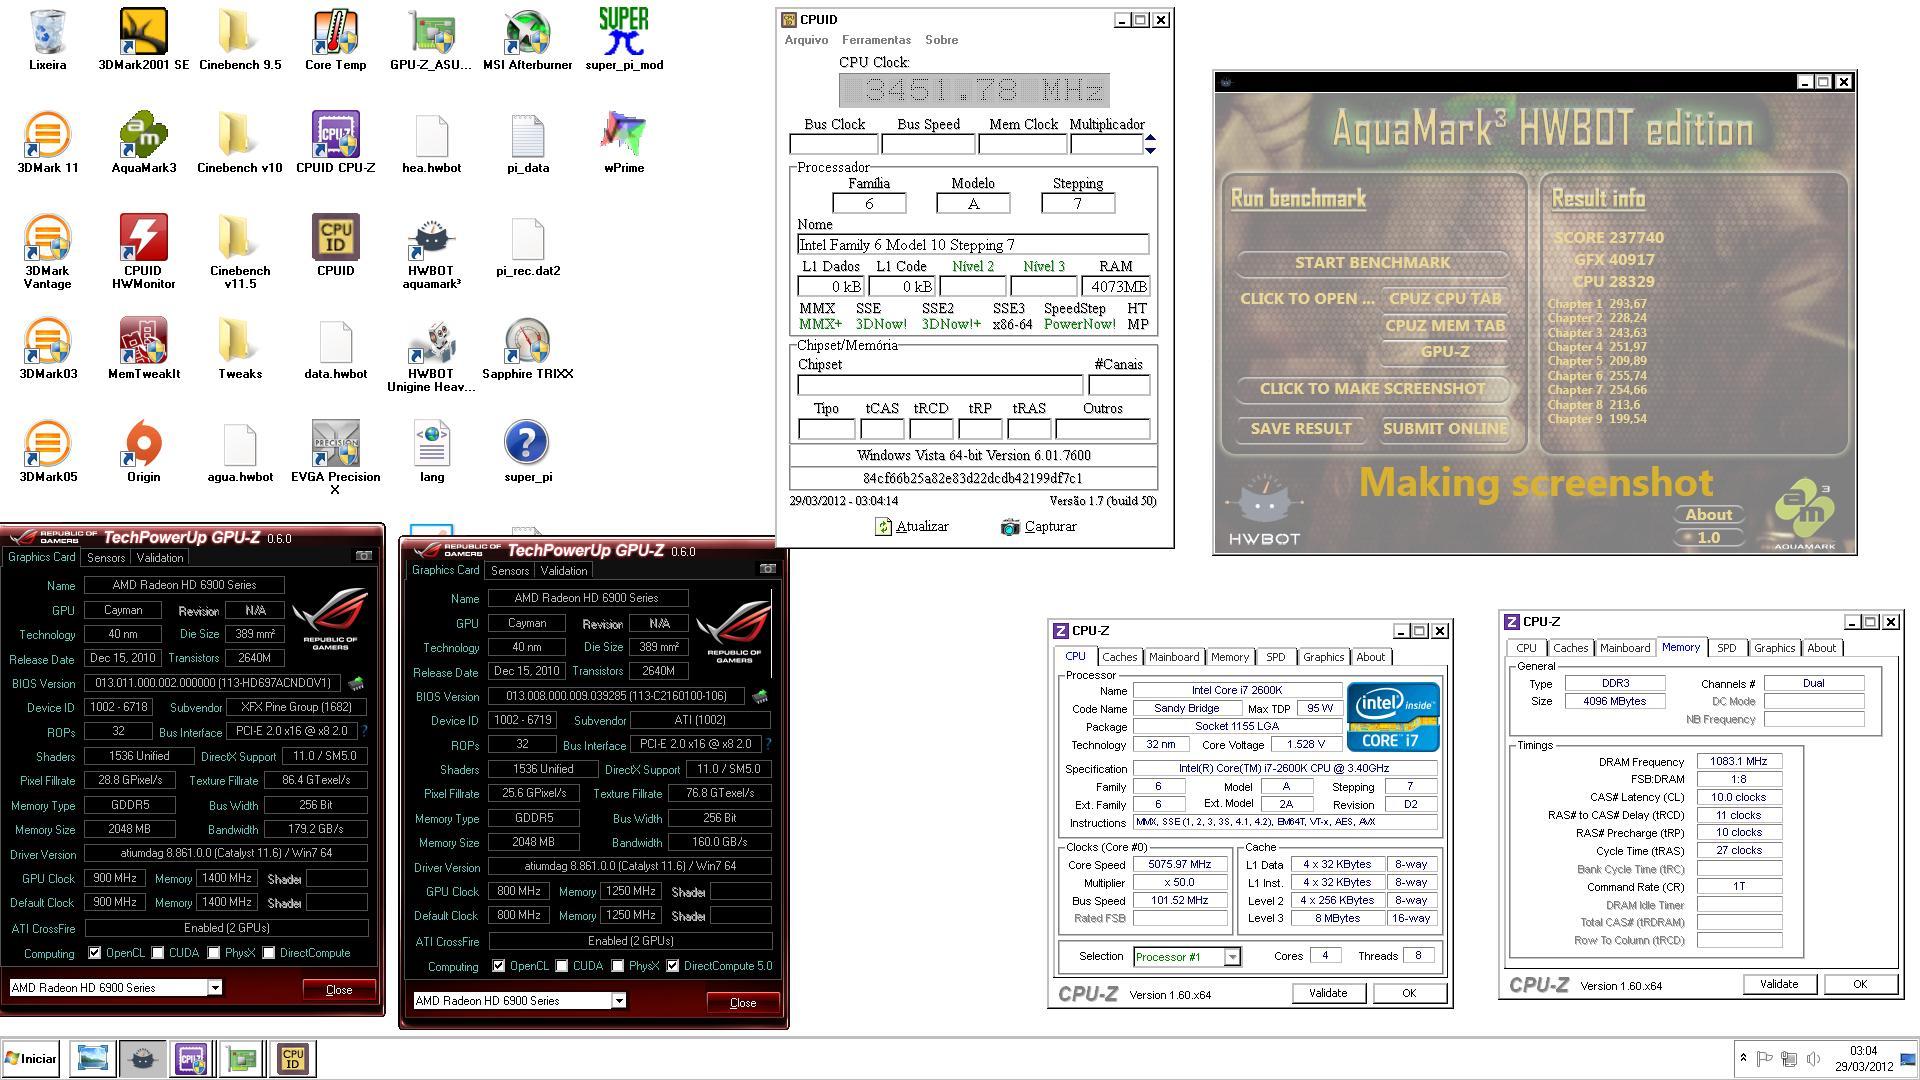The height and width of the screenshot is (1080, 1920).
Task: Show hidden system tray icons arrow
Action: pos(1744,1058)
